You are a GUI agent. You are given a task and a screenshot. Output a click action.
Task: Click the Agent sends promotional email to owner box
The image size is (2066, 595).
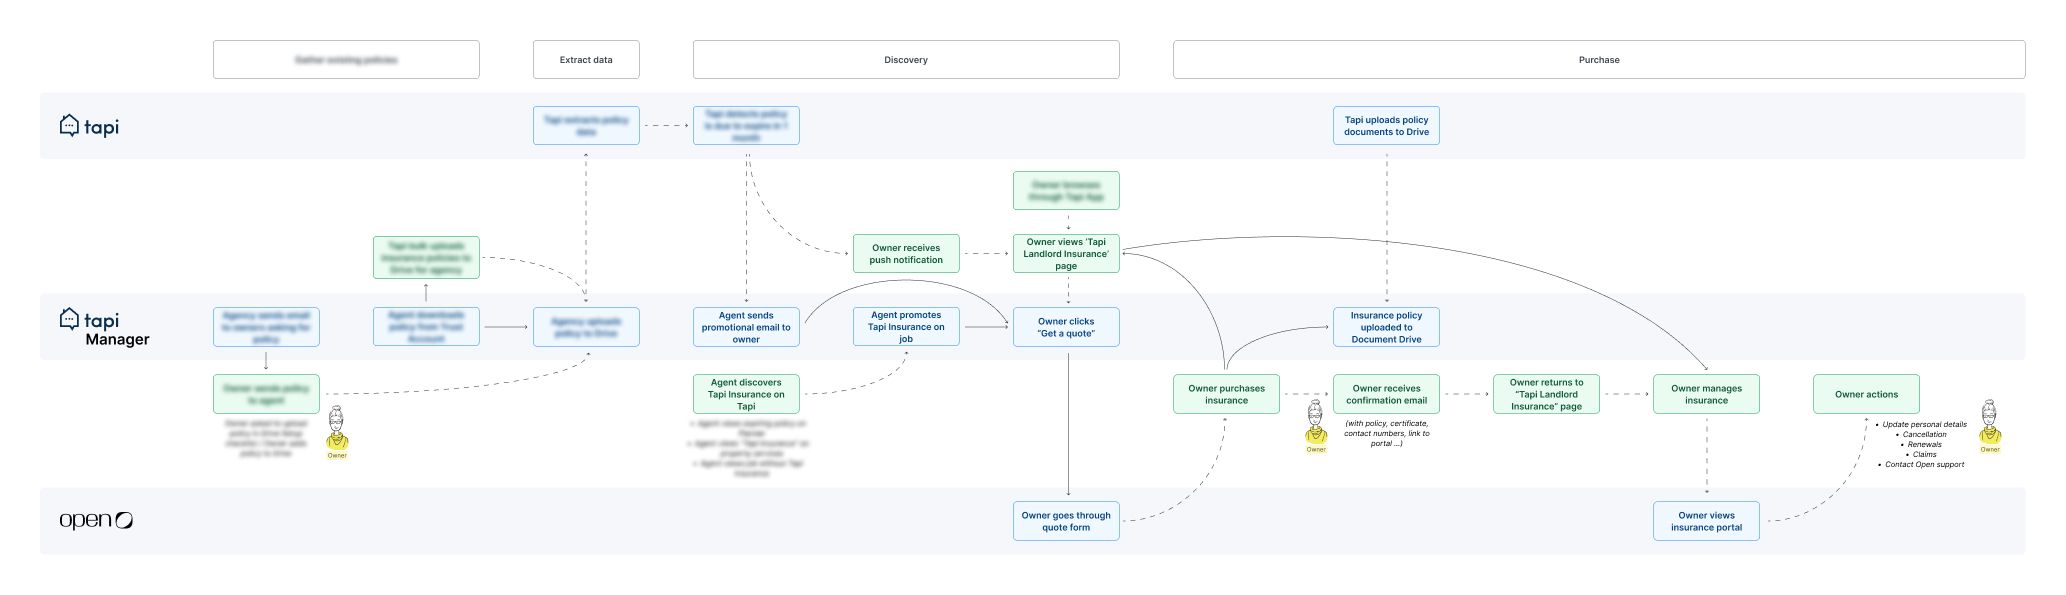click(x=746, y=327)
